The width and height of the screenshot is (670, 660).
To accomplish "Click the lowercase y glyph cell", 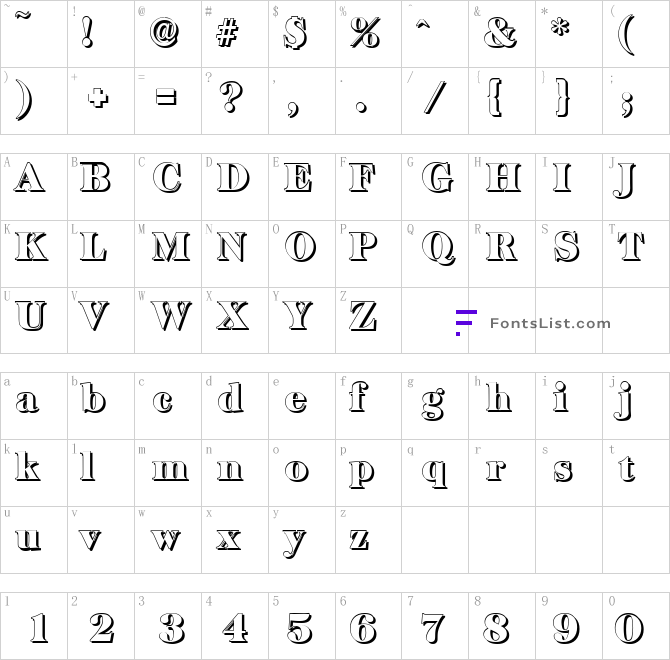I will tap(302, 540).
